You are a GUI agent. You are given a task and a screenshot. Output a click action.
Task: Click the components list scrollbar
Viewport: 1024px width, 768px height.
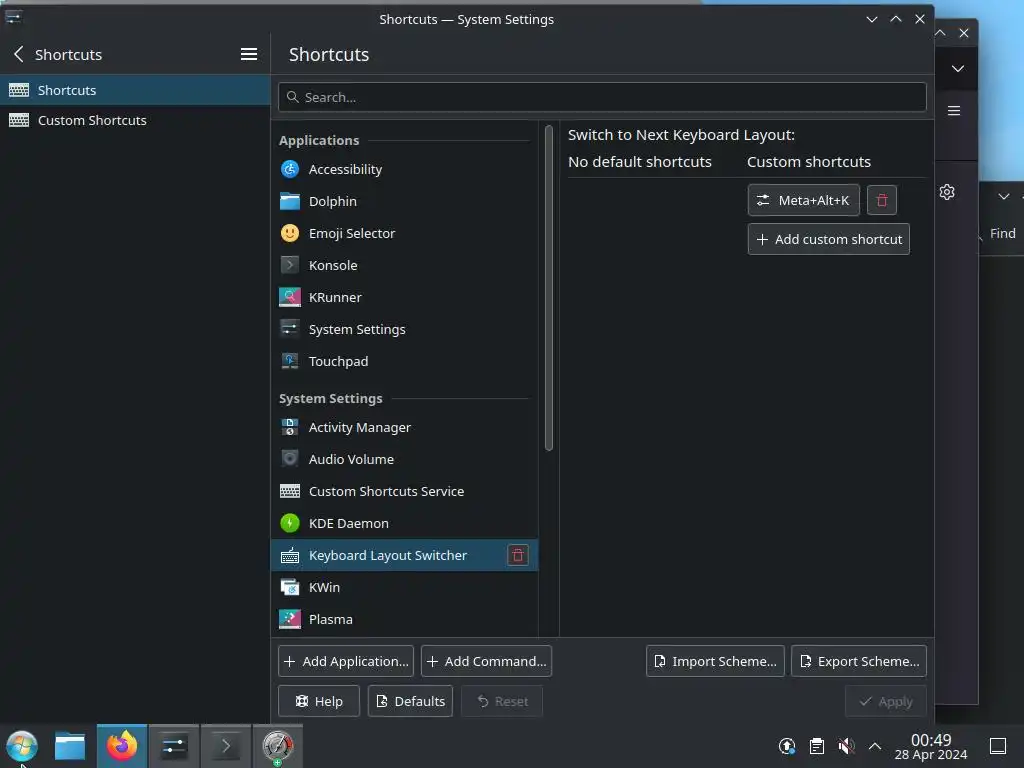549,288
